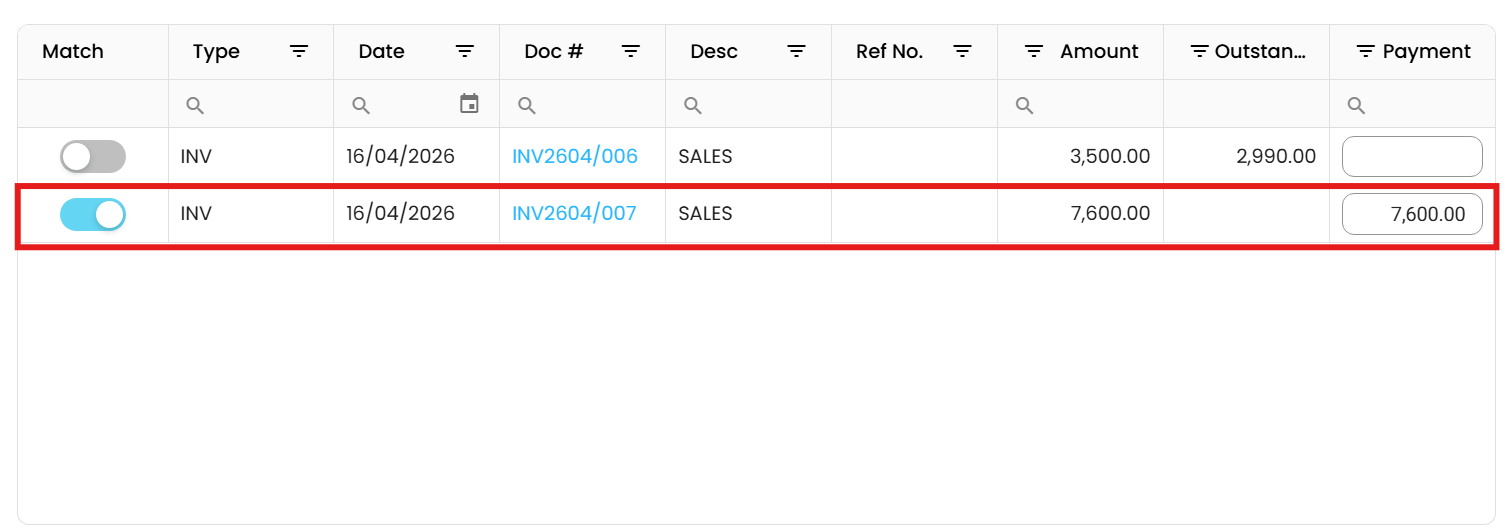Enable Match toggle for INV2604/006
This screenshot has height=531, width=1506.
pos(93,156)
